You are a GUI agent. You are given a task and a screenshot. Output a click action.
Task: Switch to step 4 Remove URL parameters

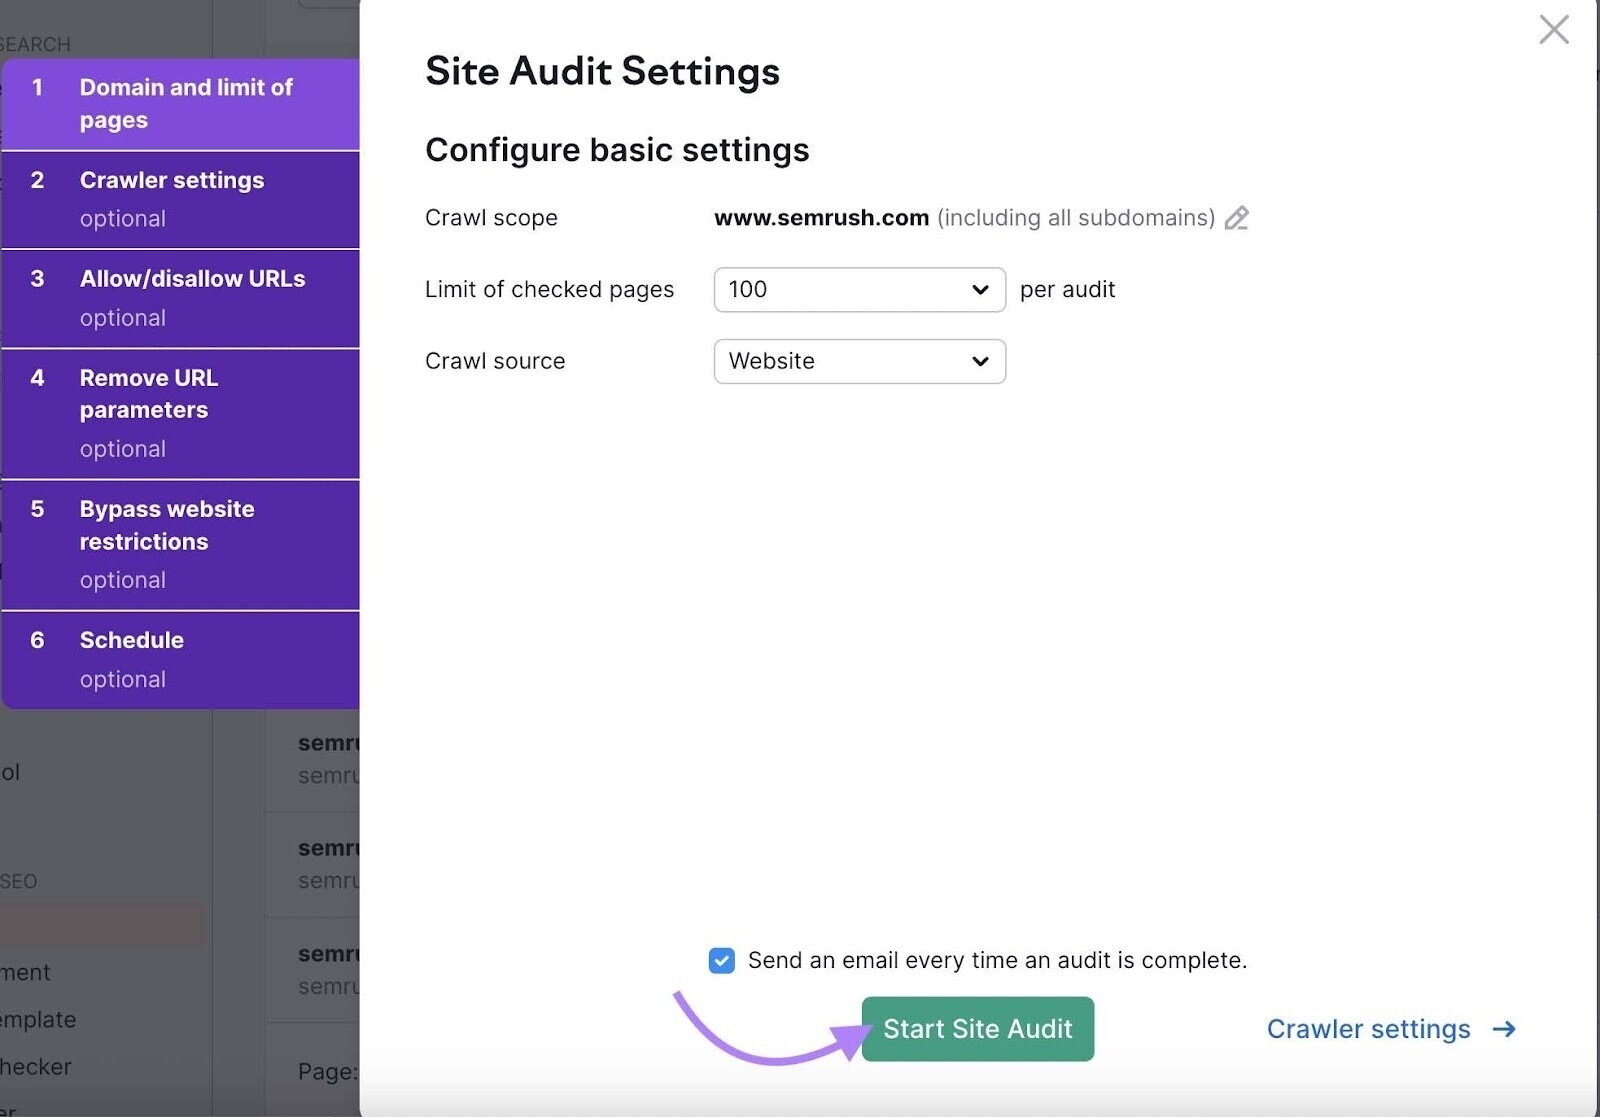coord(180,414)
